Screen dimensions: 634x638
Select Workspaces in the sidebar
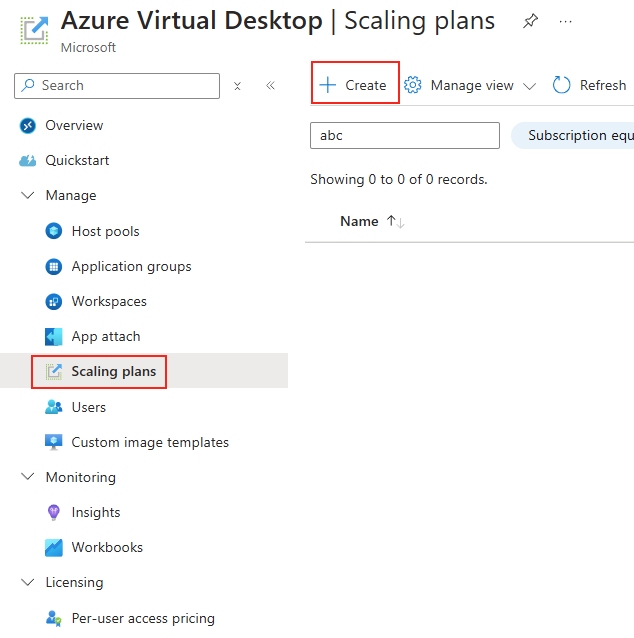109,302
